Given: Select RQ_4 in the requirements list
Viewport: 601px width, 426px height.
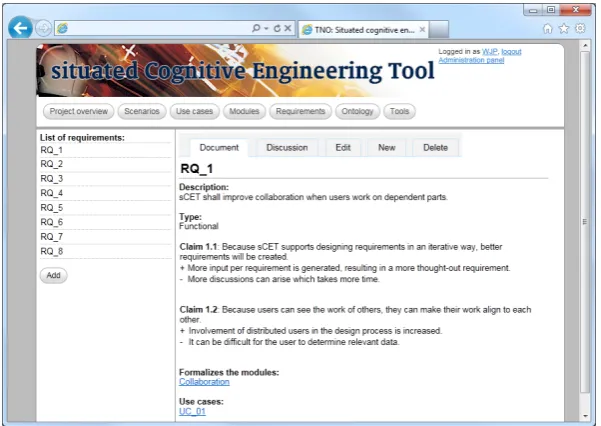Looking at the screenshot, I should pyautogui.click(x=105, y=193).
